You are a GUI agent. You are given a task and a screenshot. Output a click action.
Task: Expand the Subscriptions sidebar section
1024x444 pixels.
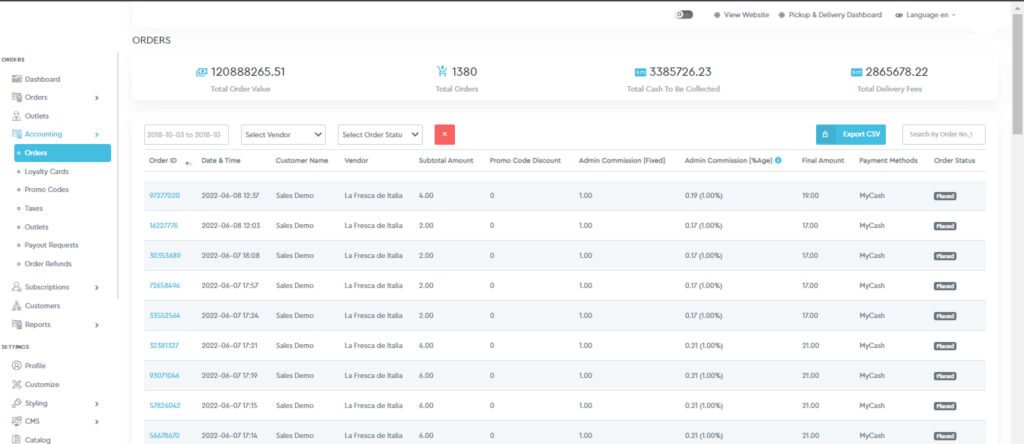pyautogui.click(x=96, y=287)
